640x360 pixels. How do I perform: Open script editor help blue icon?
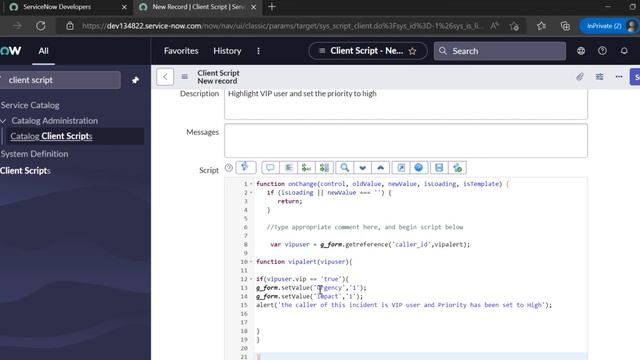click(418, 168)
